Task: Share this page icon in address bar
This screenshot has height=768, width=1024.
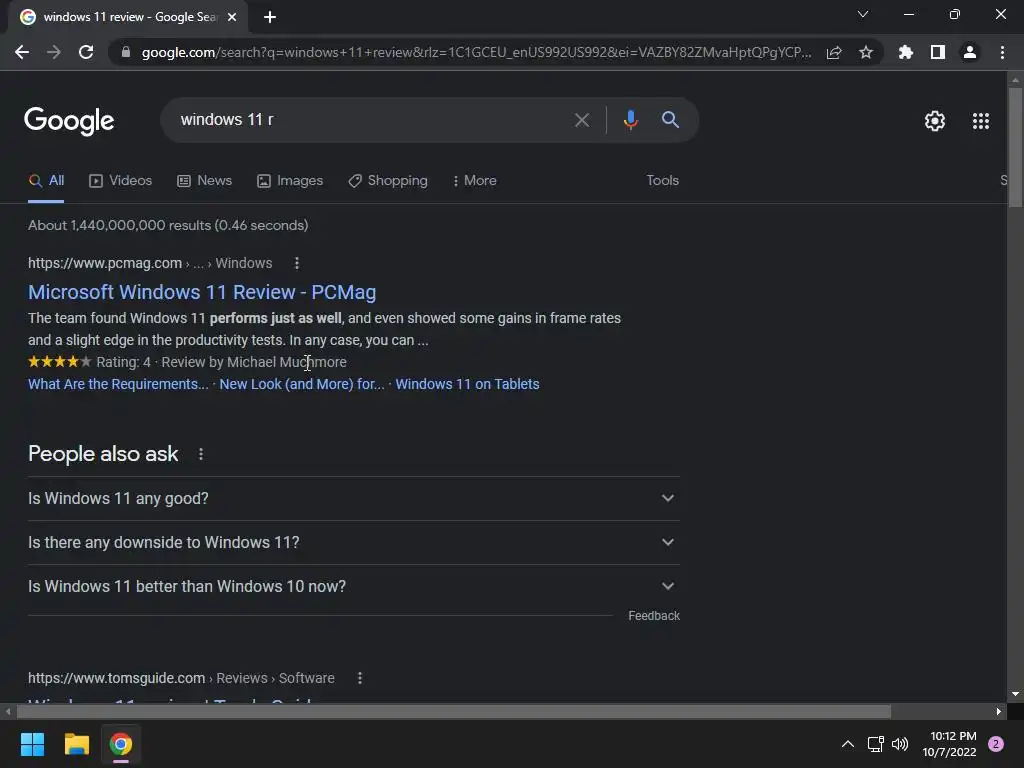Action: (834, 52)
